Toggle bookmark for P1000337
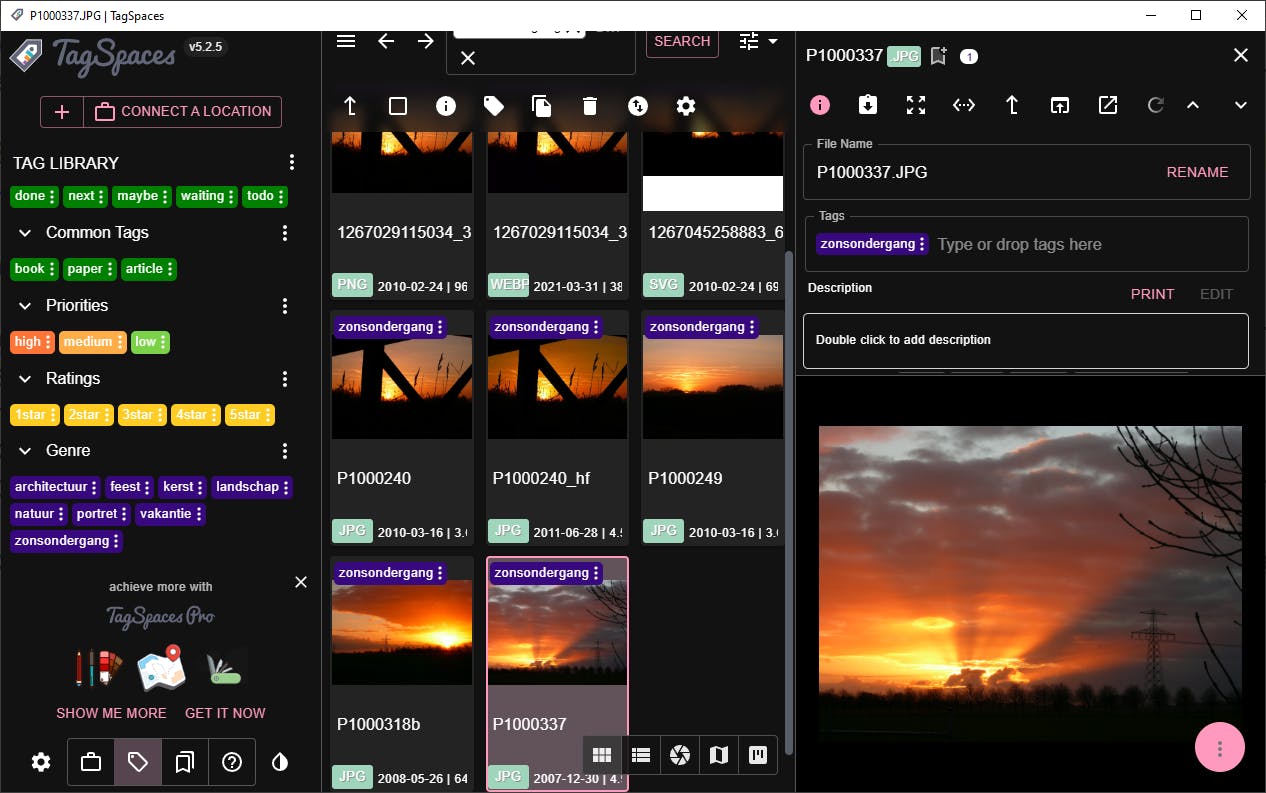The width and height of the screenshot is (1266, 793). [x=938, y=56]
